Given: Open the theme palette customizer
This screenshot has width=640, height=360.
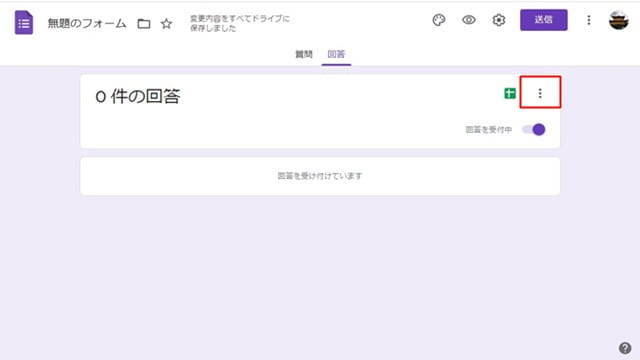Looking at the screenshot, I should (x=439, y=20).
